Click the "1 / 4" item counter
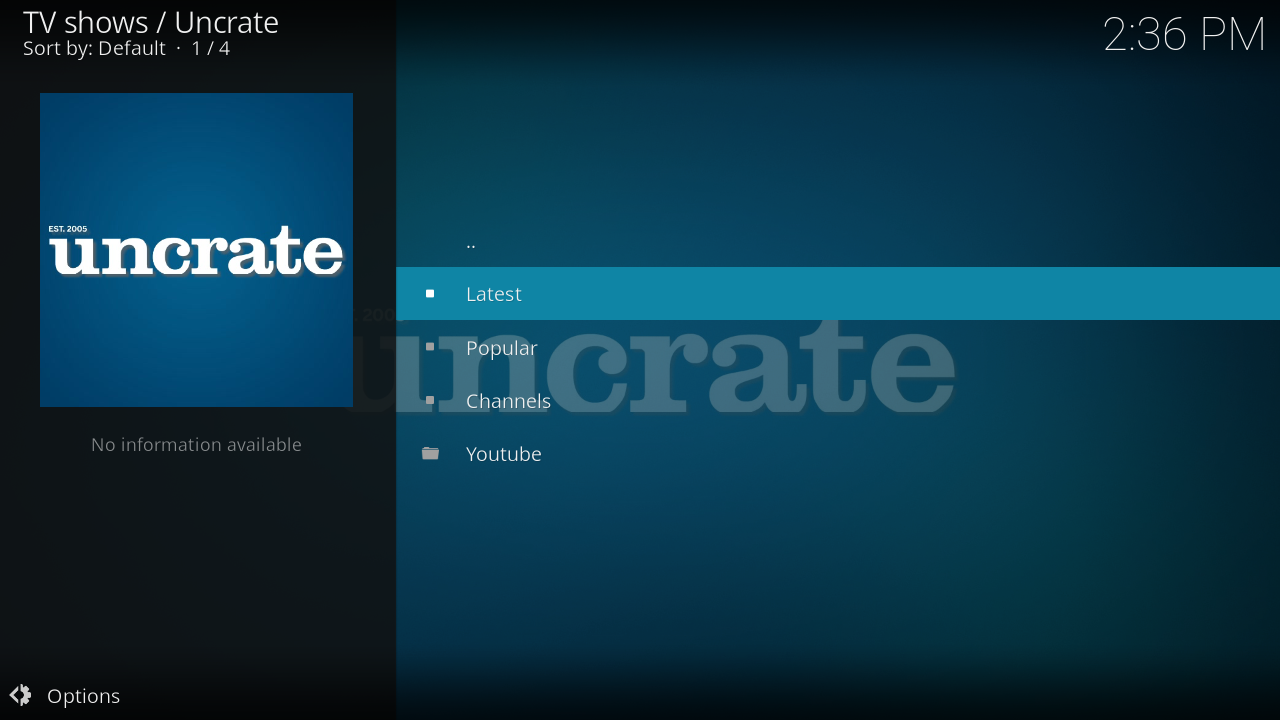 pyautogui.click(x=211, y=48)
